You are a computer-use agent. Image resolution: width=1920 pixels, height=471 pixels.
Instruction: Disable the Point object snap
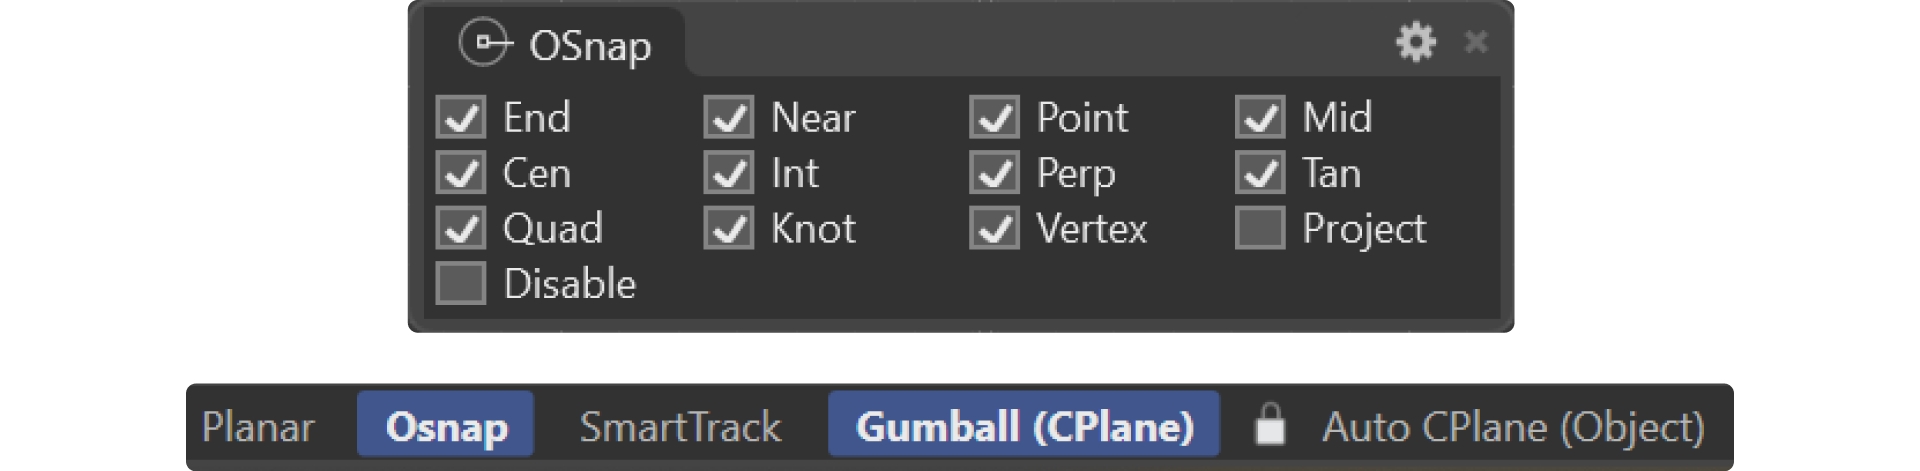tap(995, 118)
